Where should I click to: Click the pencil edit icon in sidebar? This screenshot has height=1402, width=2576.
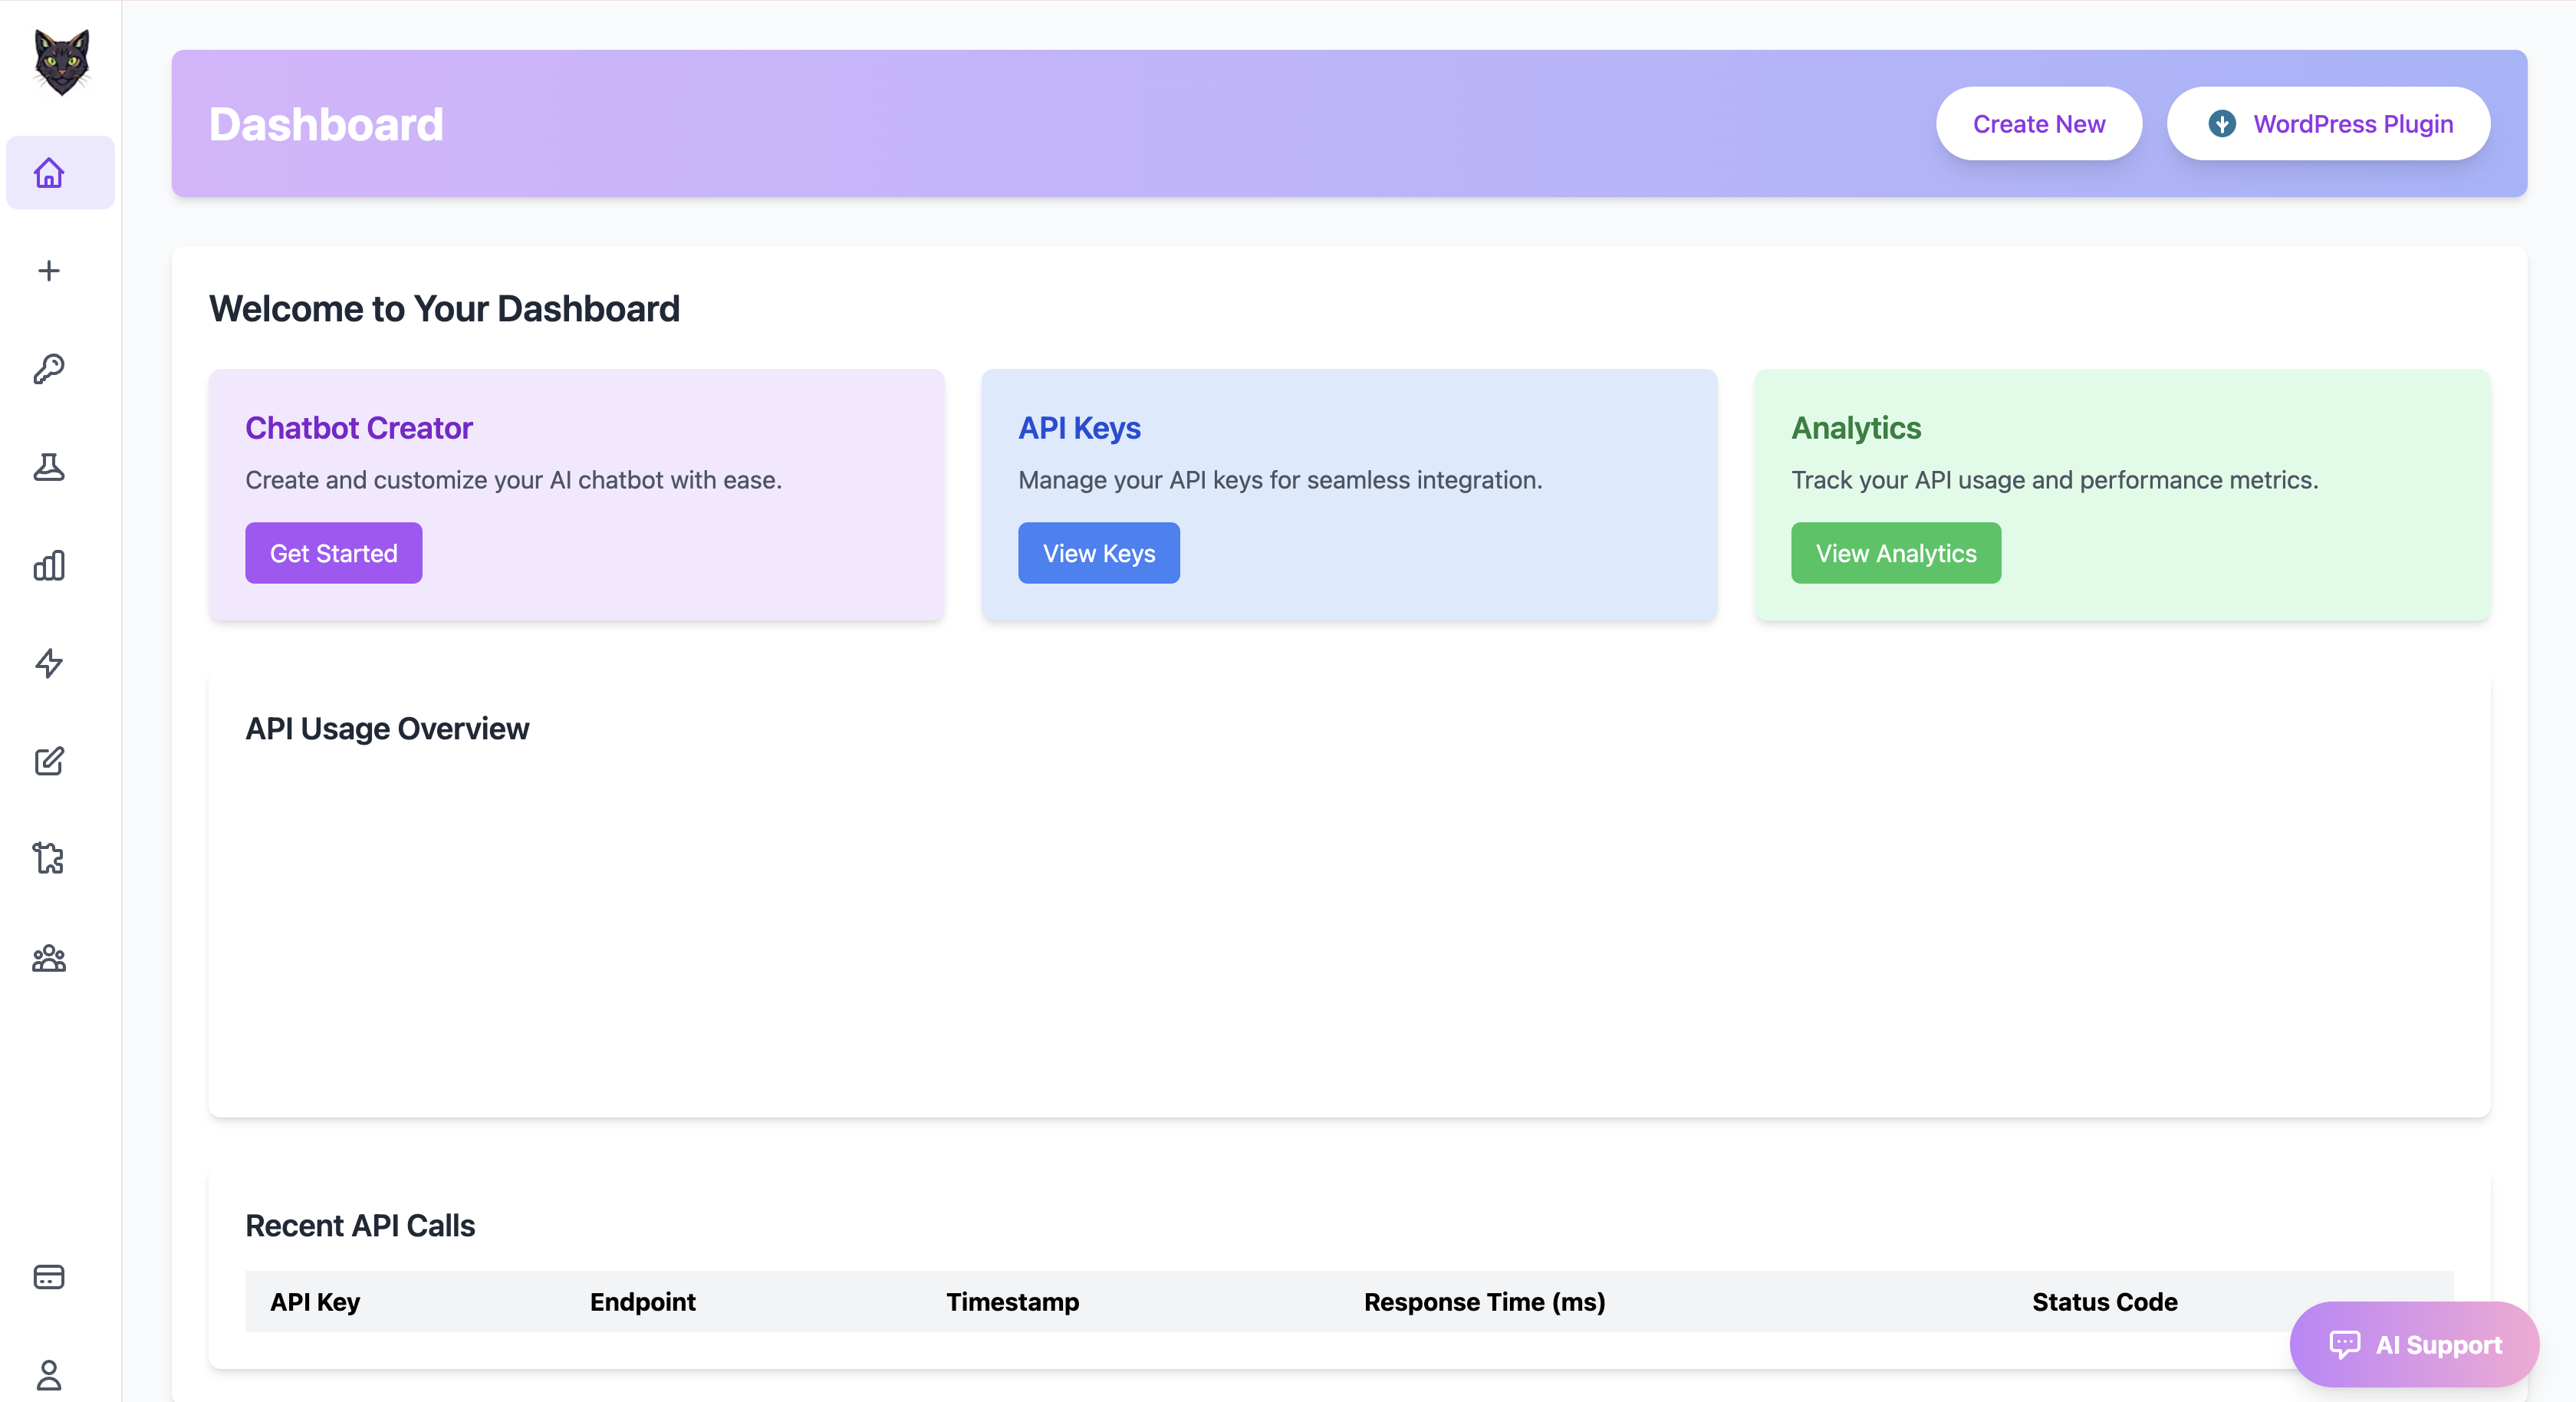[49, 761]
